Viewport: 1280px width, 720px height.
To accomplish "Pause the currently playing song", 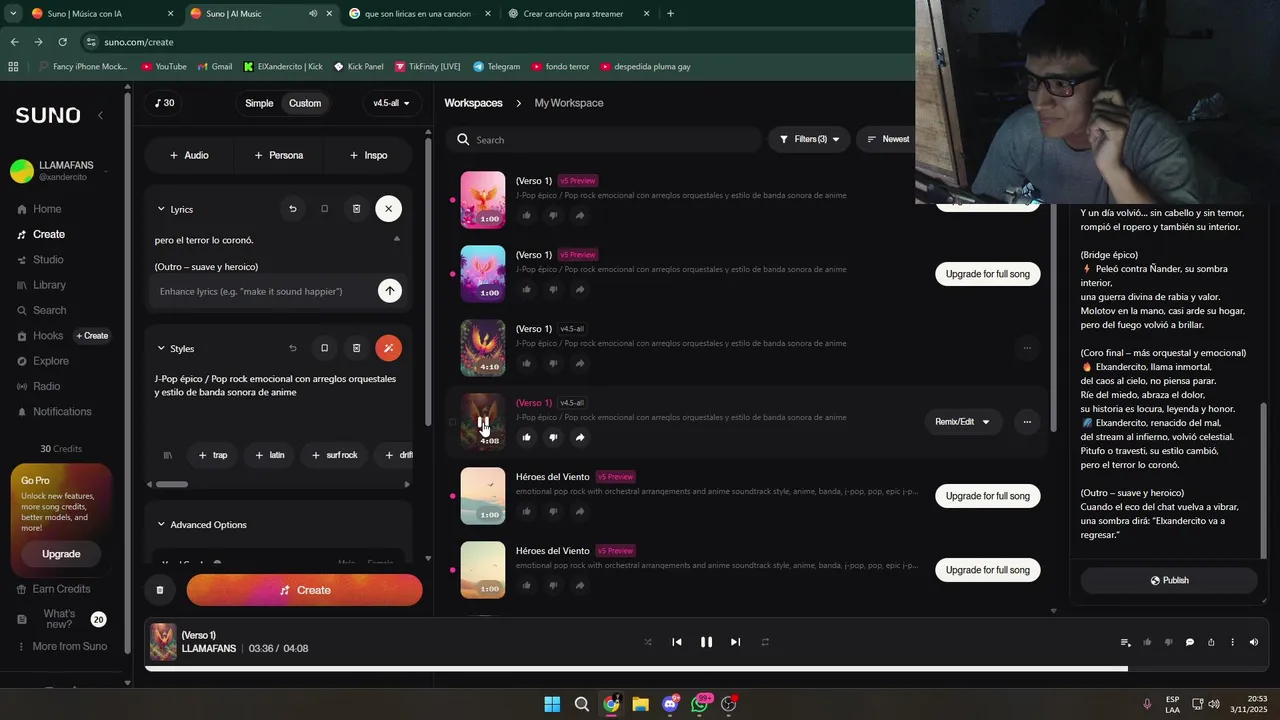I will (x=706, y=642).
